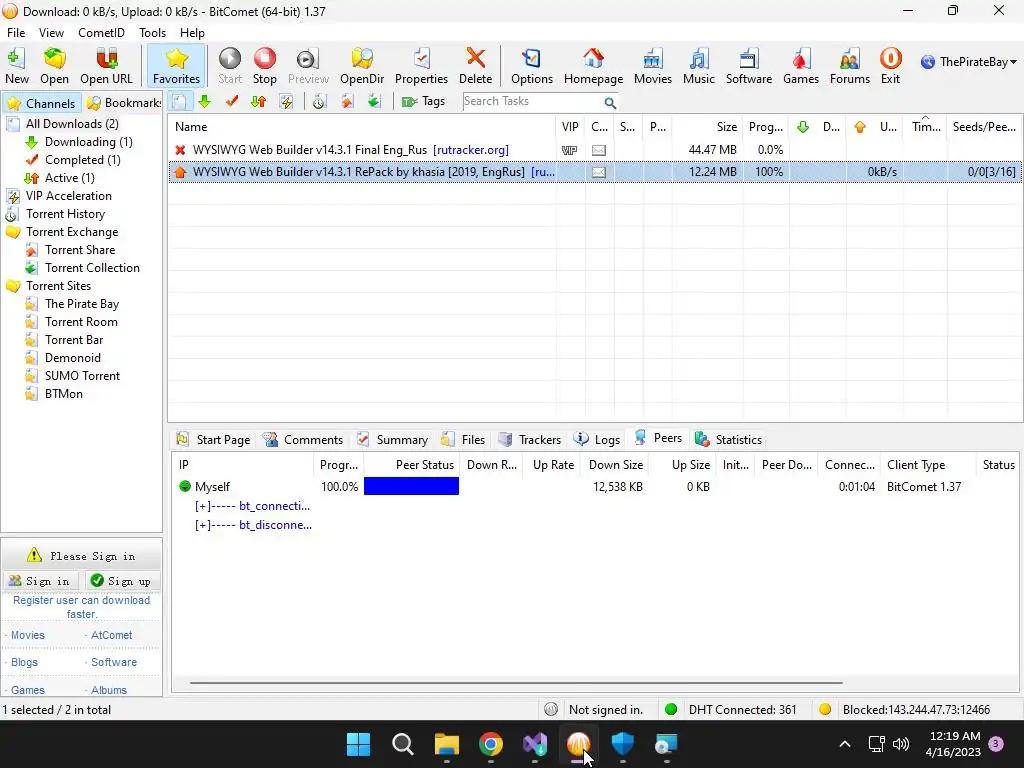This screenshot has width=1024, height=768.
Task: Filter by downloading green arrow icon
Action: (x=204, y=101)
